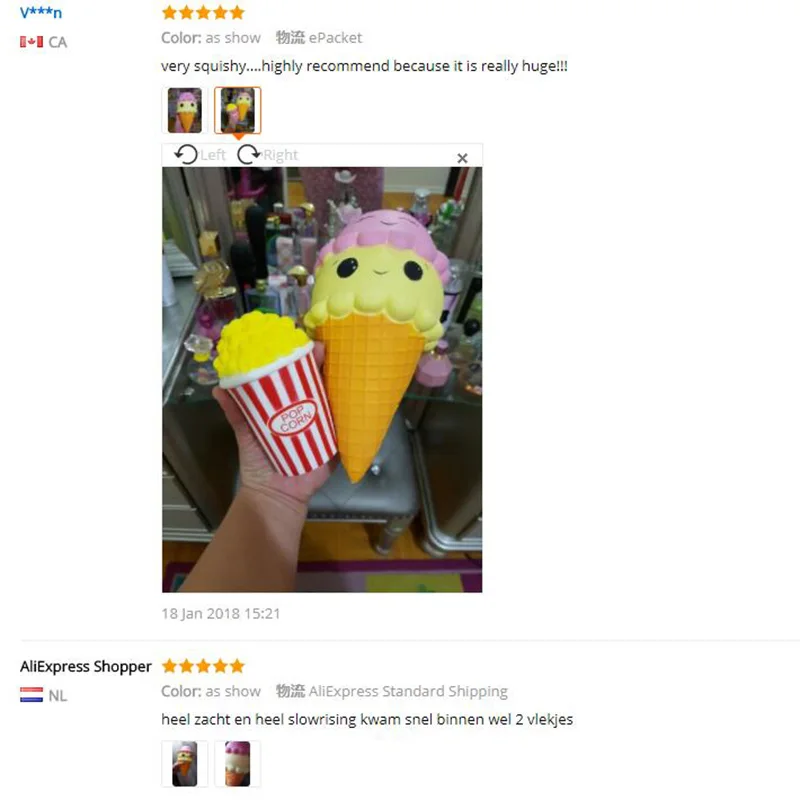This screenshot has width=800, height=800.
Task: Click the AliExpress Shopper reviewer name
Action: [86, 666]
